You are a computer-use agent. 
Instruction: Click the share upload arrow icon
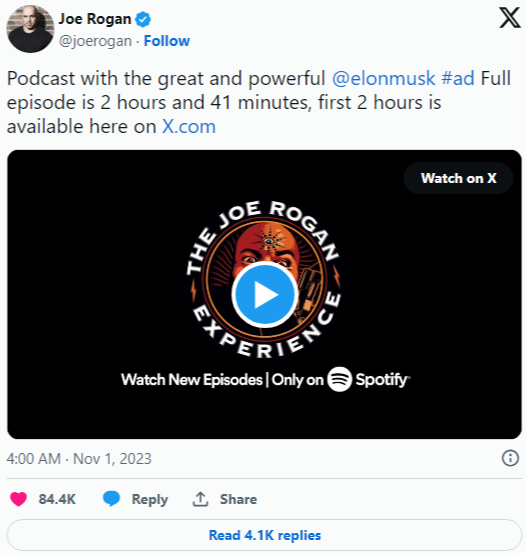tap(200, 499)
